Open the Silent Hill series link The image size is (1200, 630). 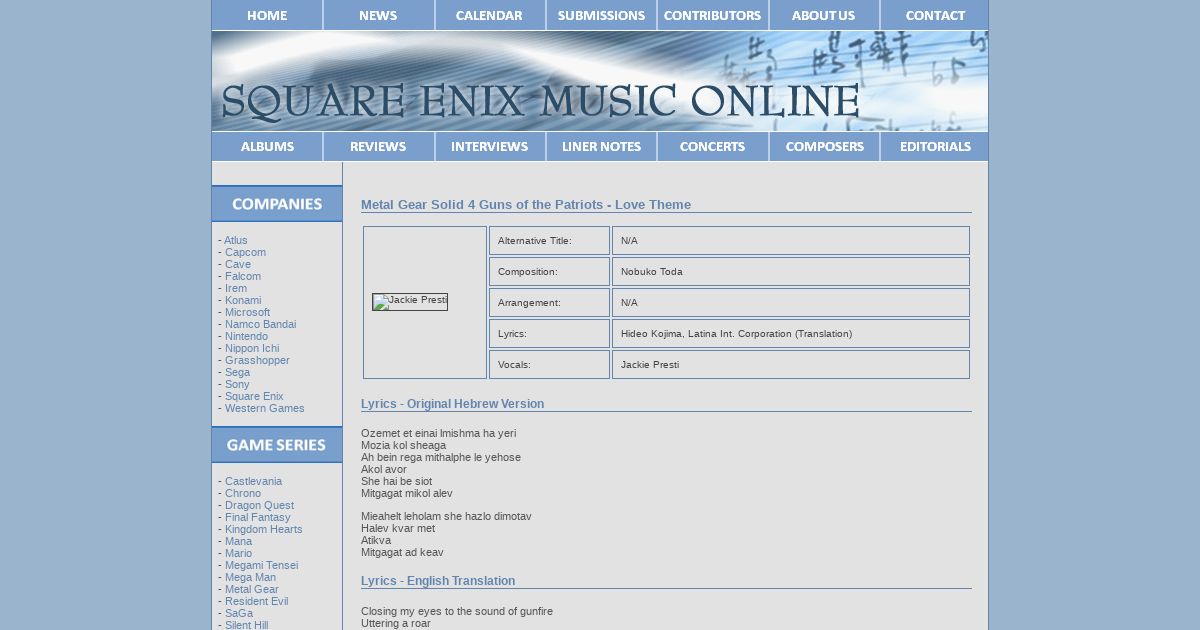click(x=246, y=625)
